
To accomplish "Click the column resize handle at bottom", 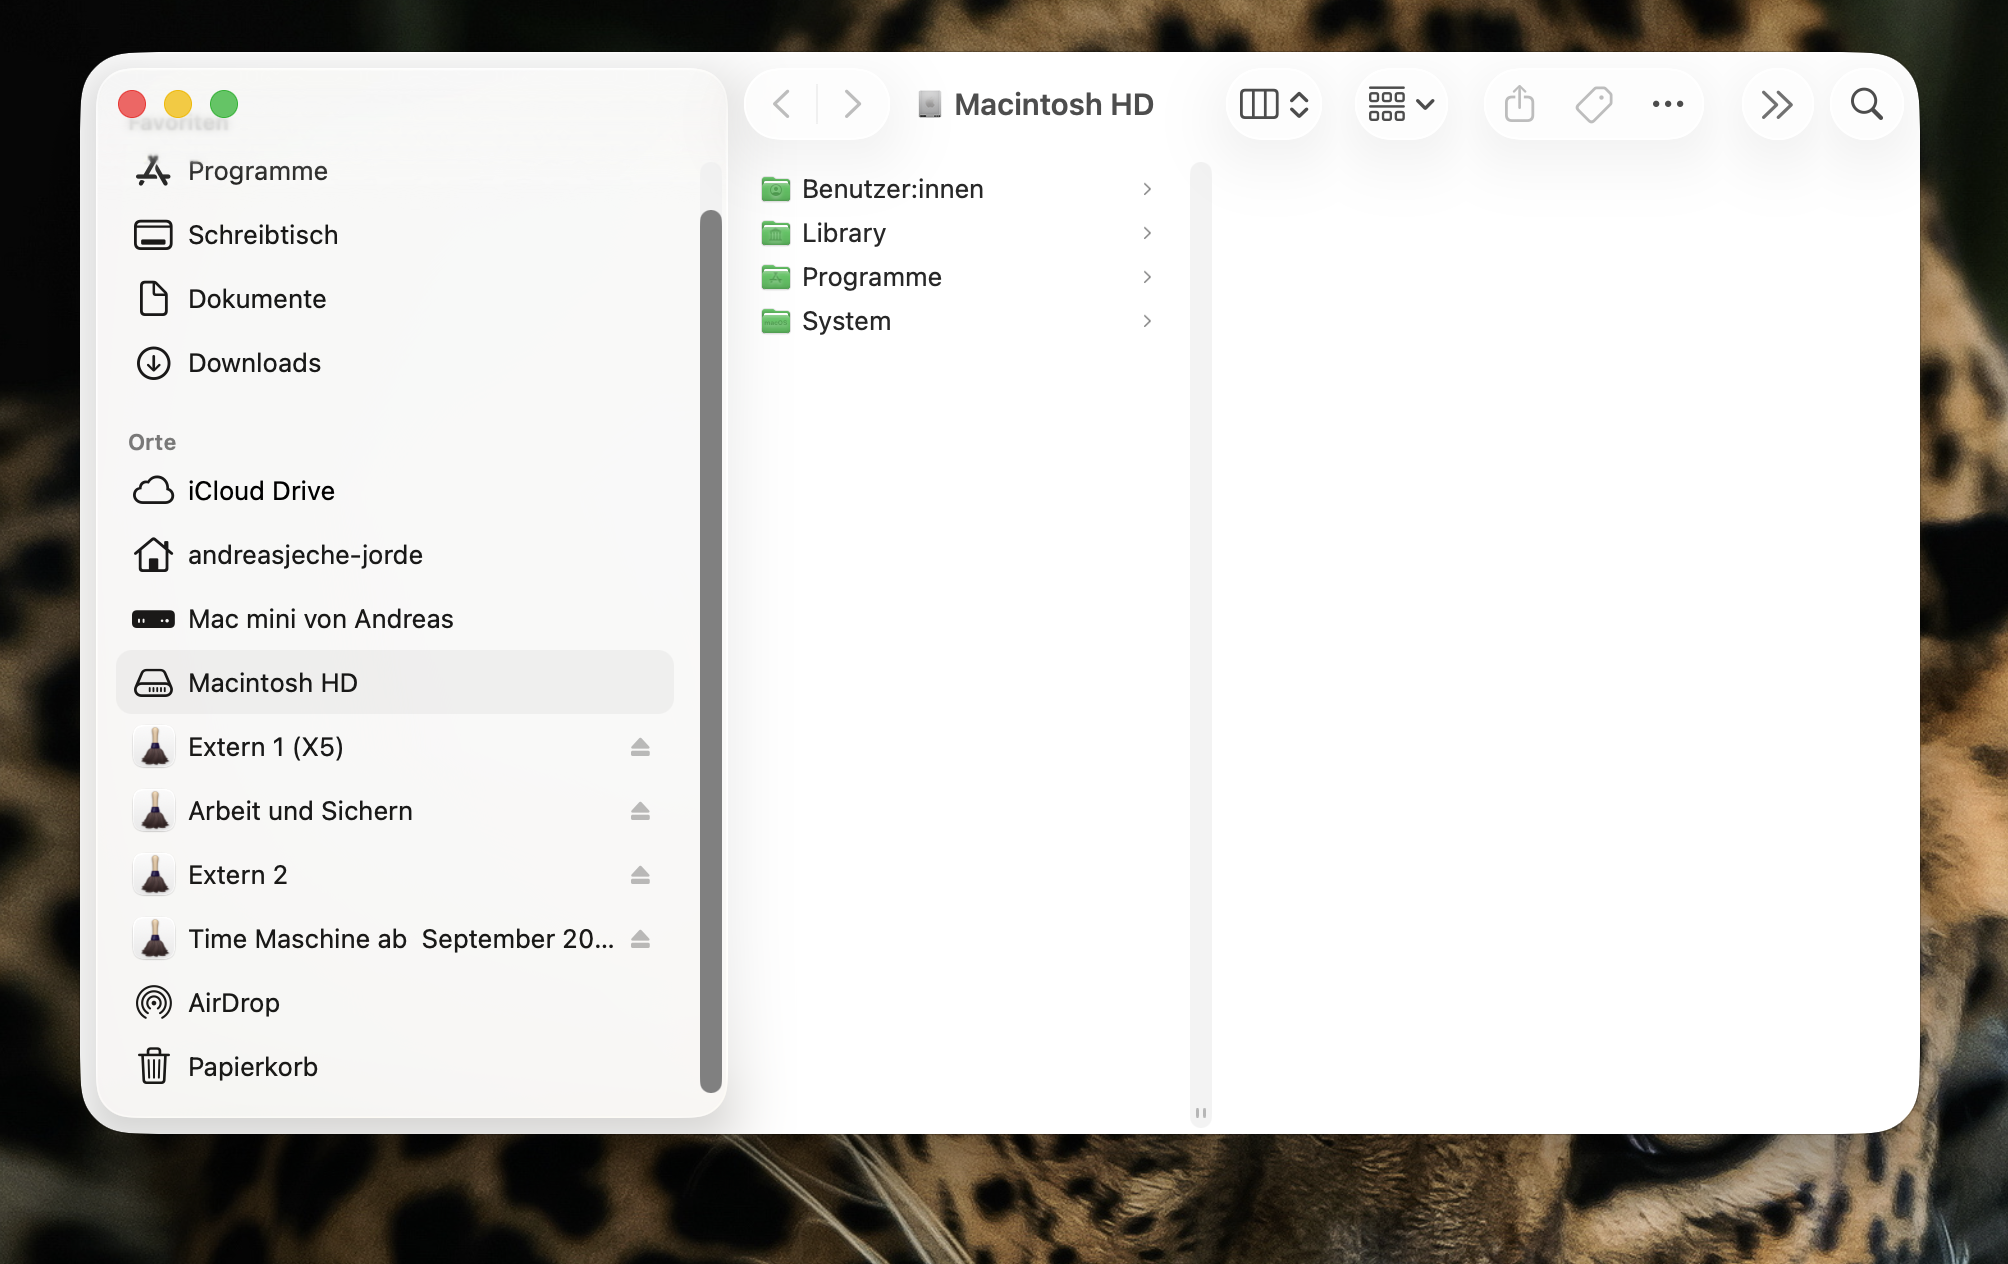I will (x=1201, y=1113).
